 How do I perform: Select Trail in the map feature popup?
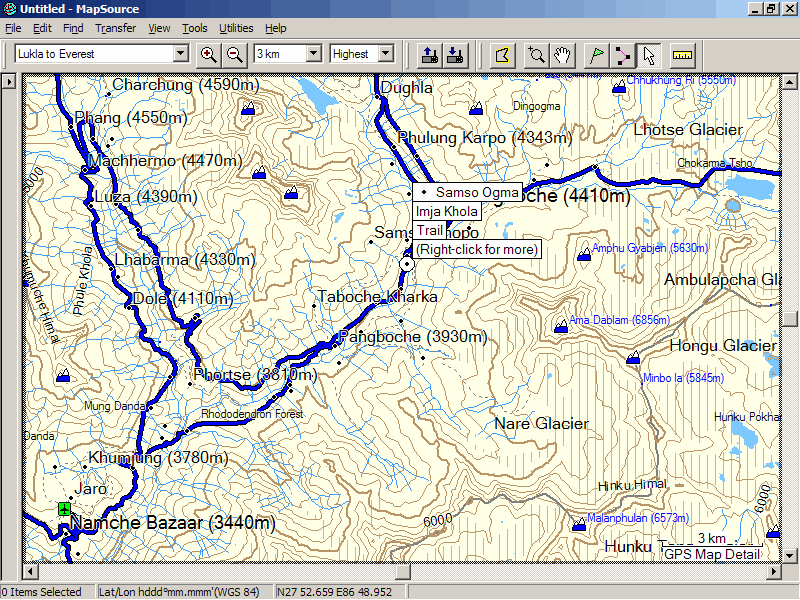(x=428, y=230)
